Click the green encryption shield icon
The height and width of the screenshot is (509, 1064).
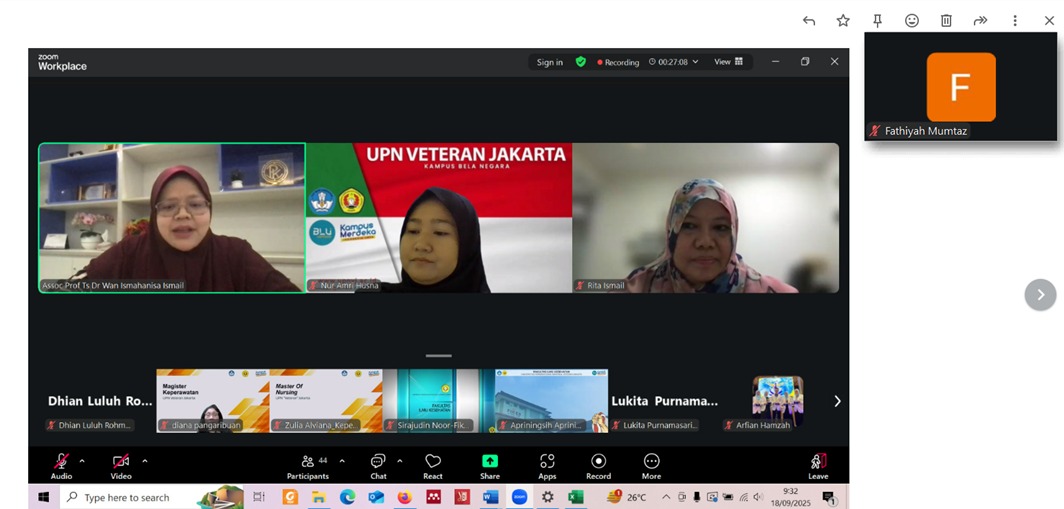pos(580,62)
